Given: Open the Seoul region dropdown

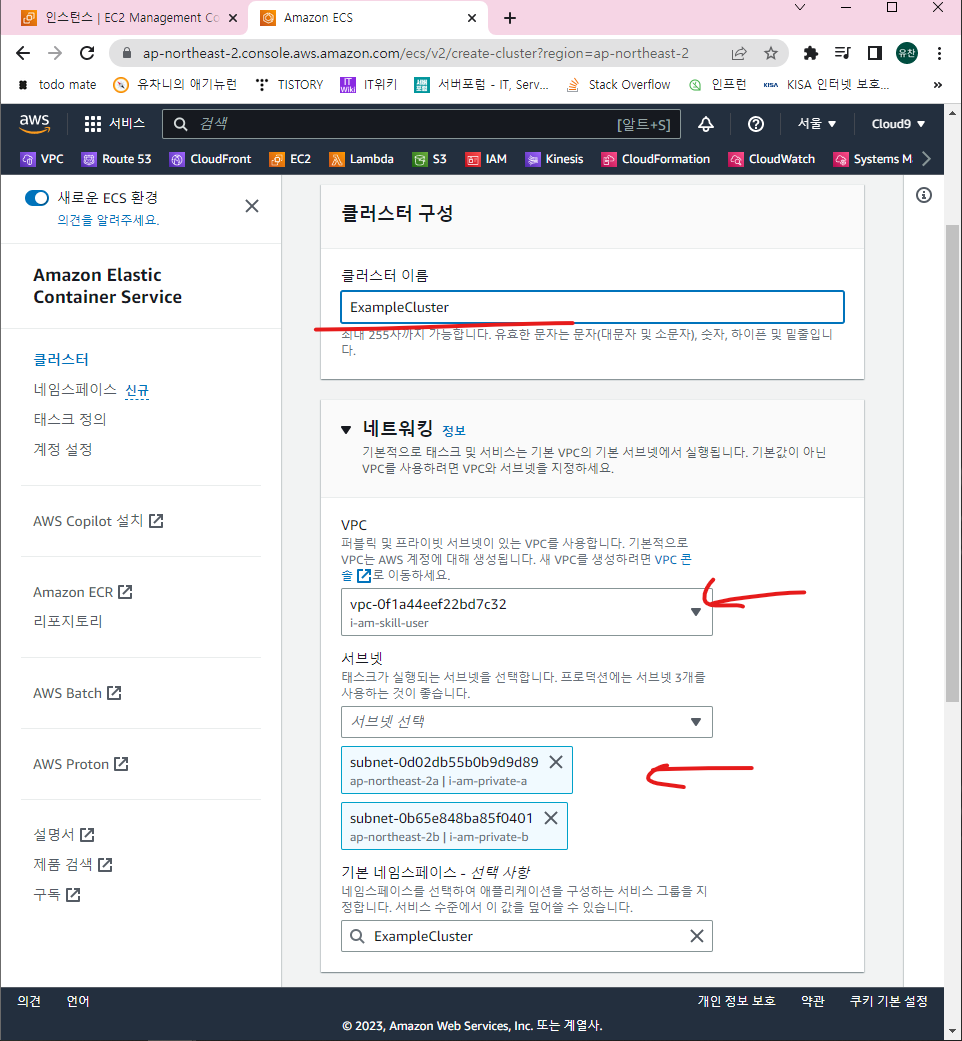Looking at the screenshot, I should (x=817, y=124).
